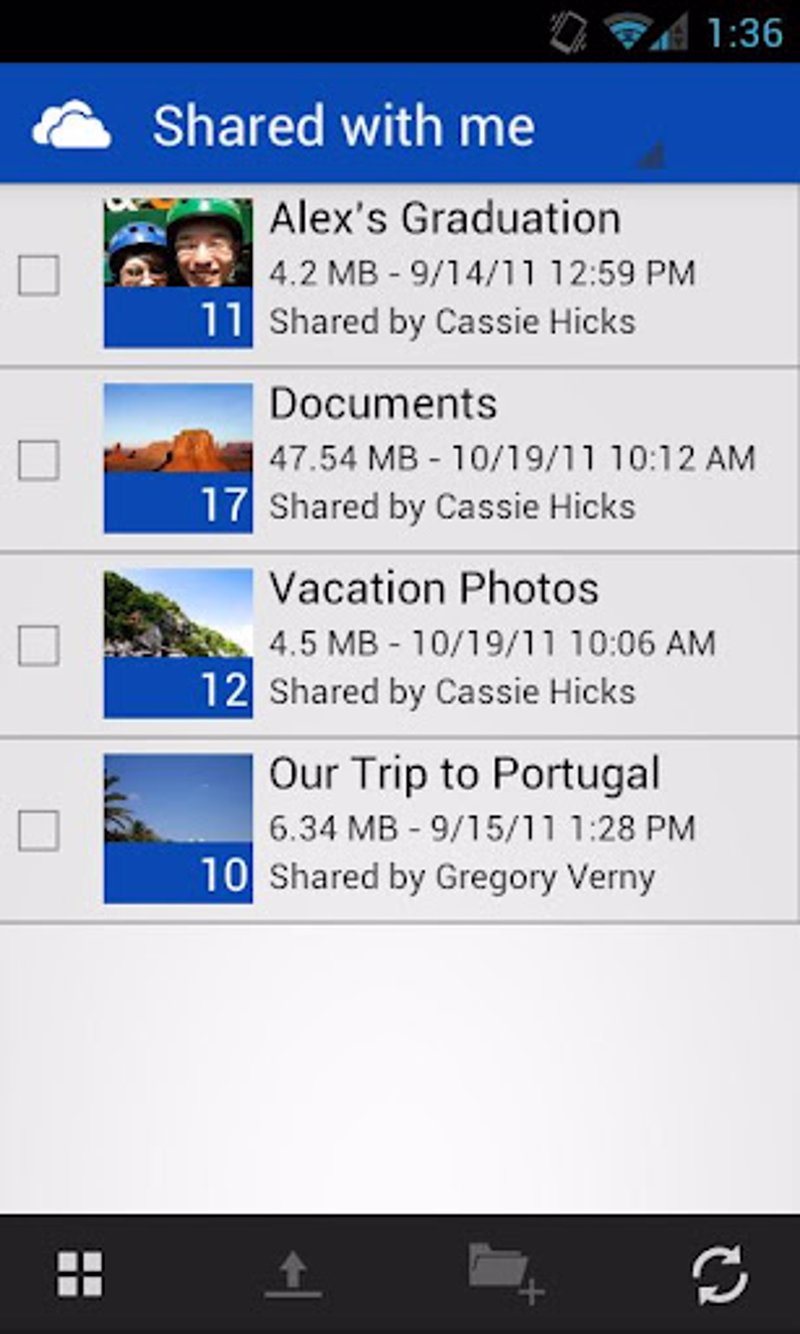Screen dimensions: 800x1334
Task: Open the grid view icon
Action: click(x=79, y=1274)
